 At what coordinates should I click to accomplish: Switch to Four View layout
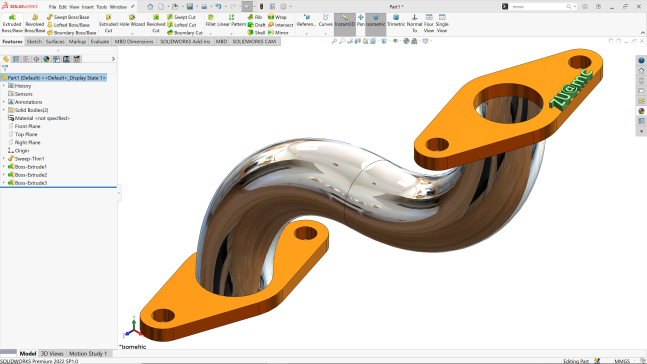[429, 24]
